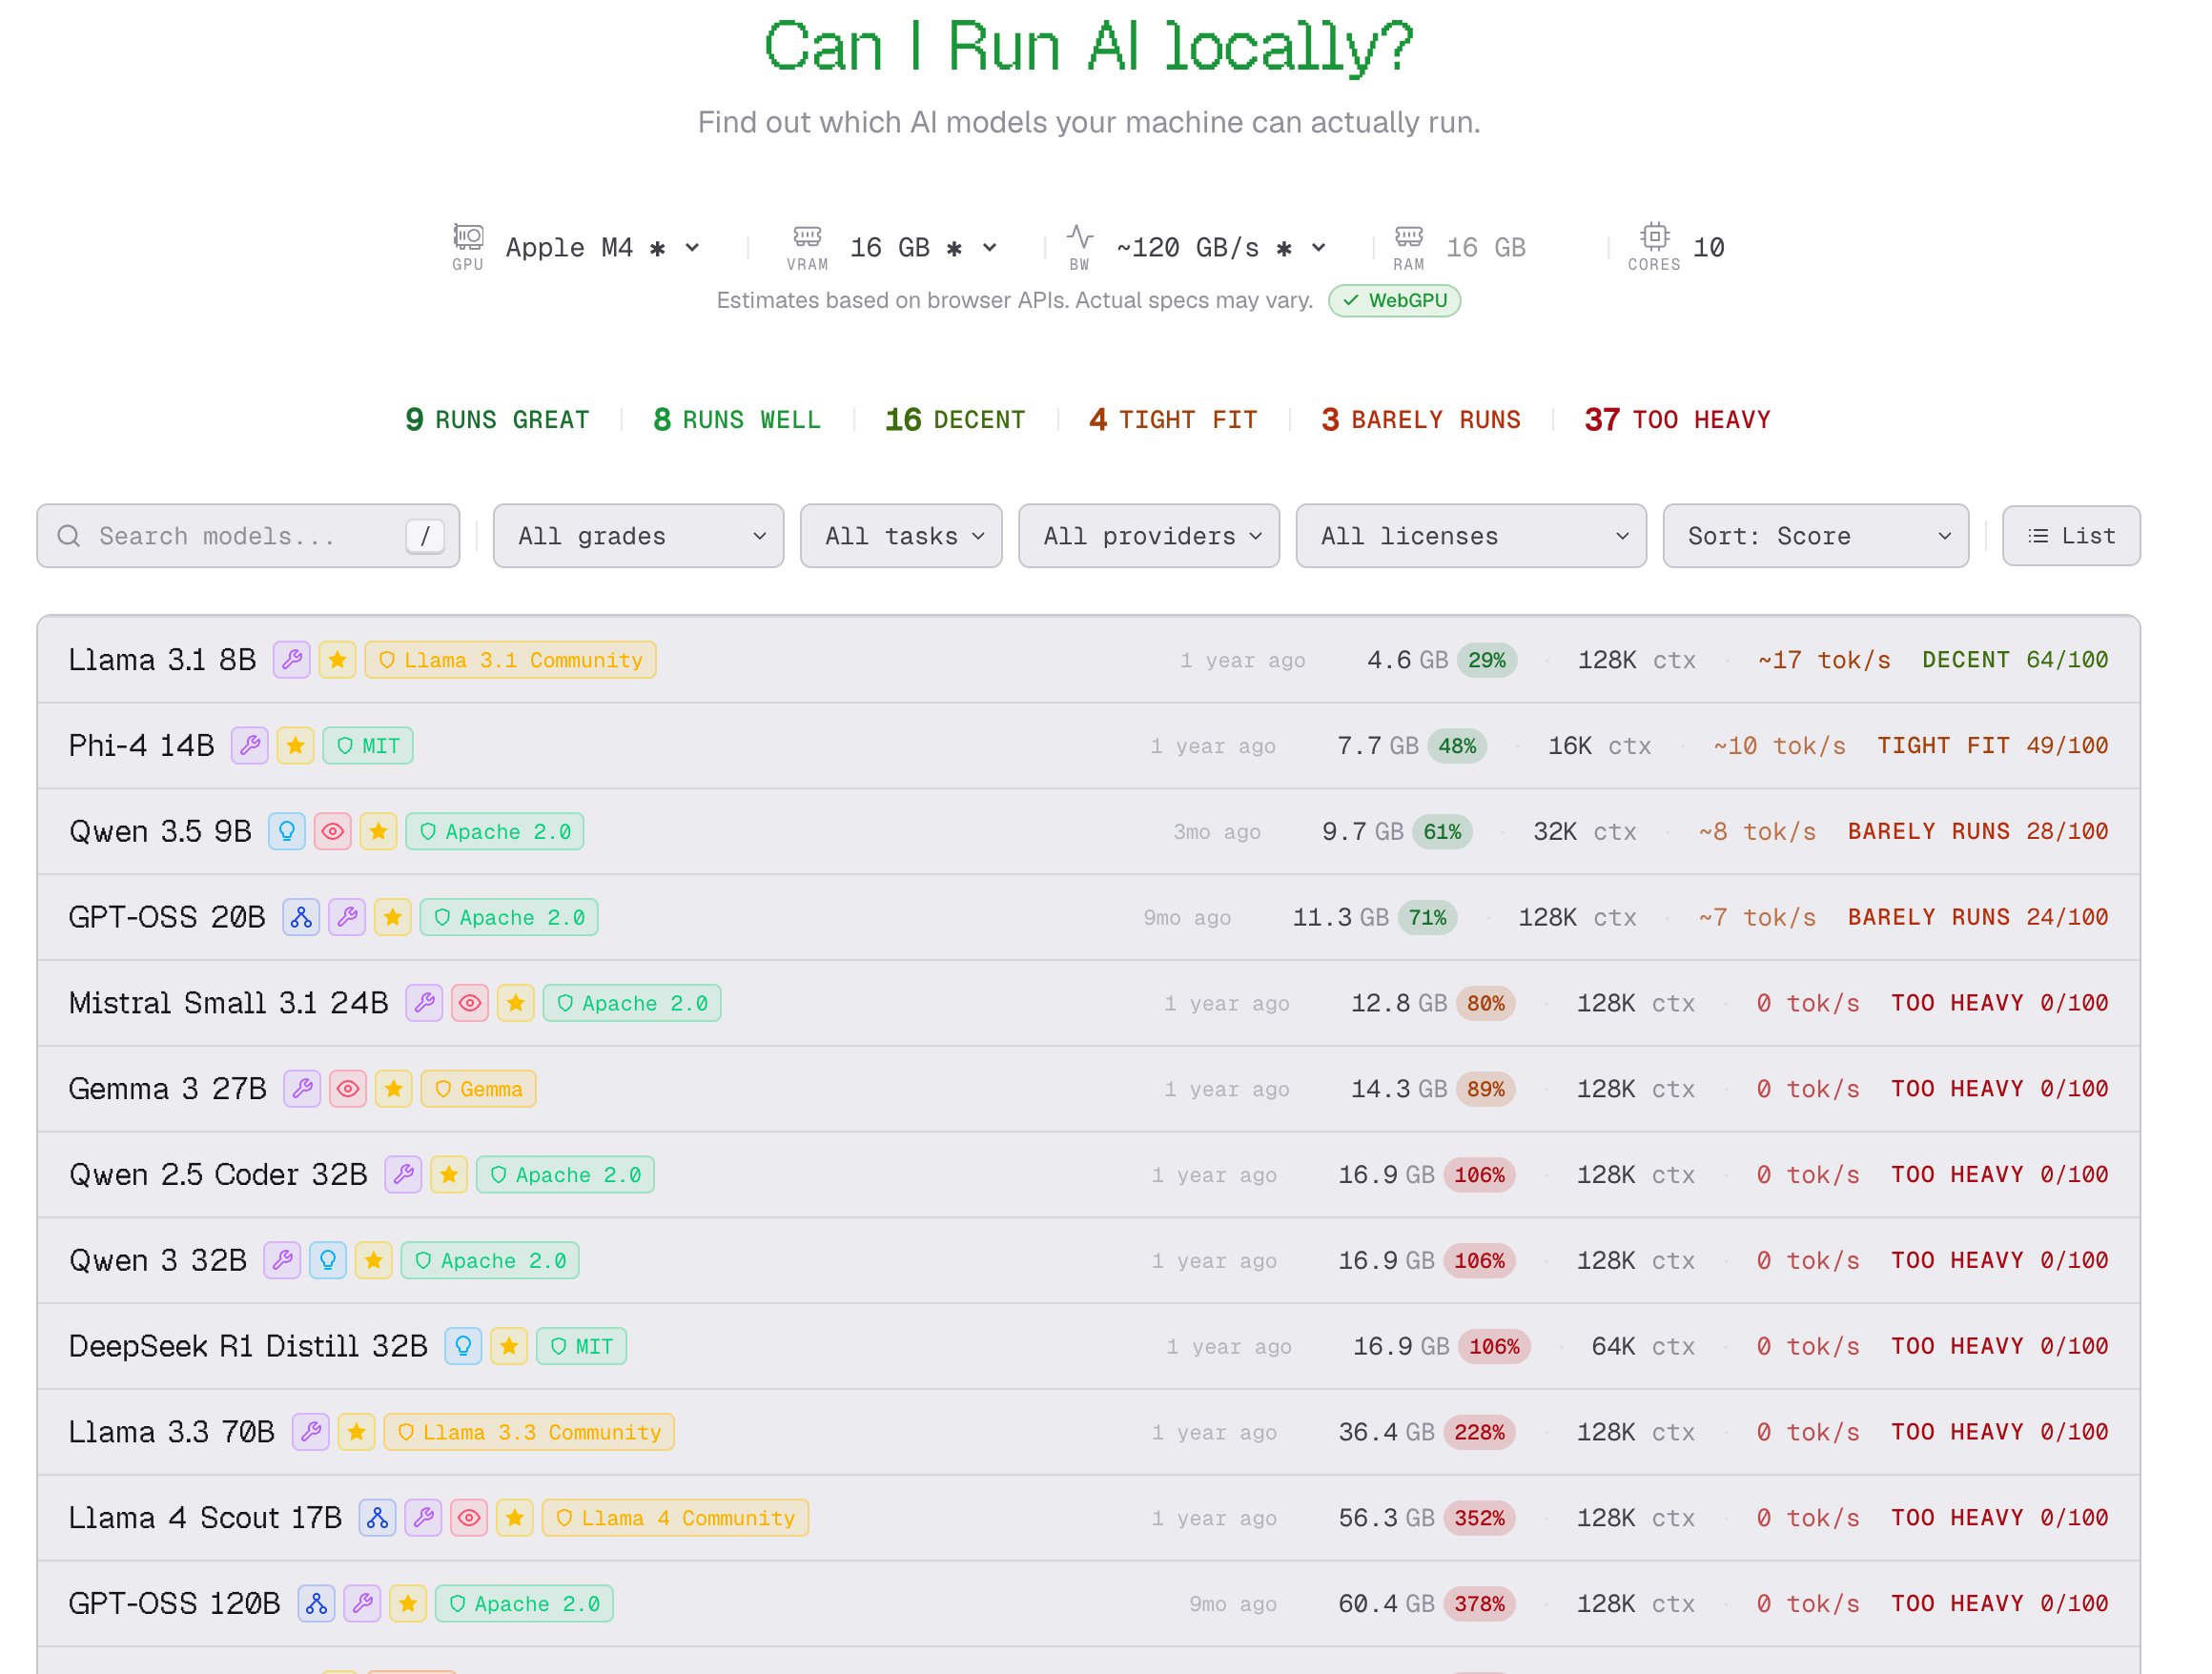Click the Llama 4 Community license tag
Image resolution: width=2212 pixels, height=1674 pixels.
(676, 1519)
